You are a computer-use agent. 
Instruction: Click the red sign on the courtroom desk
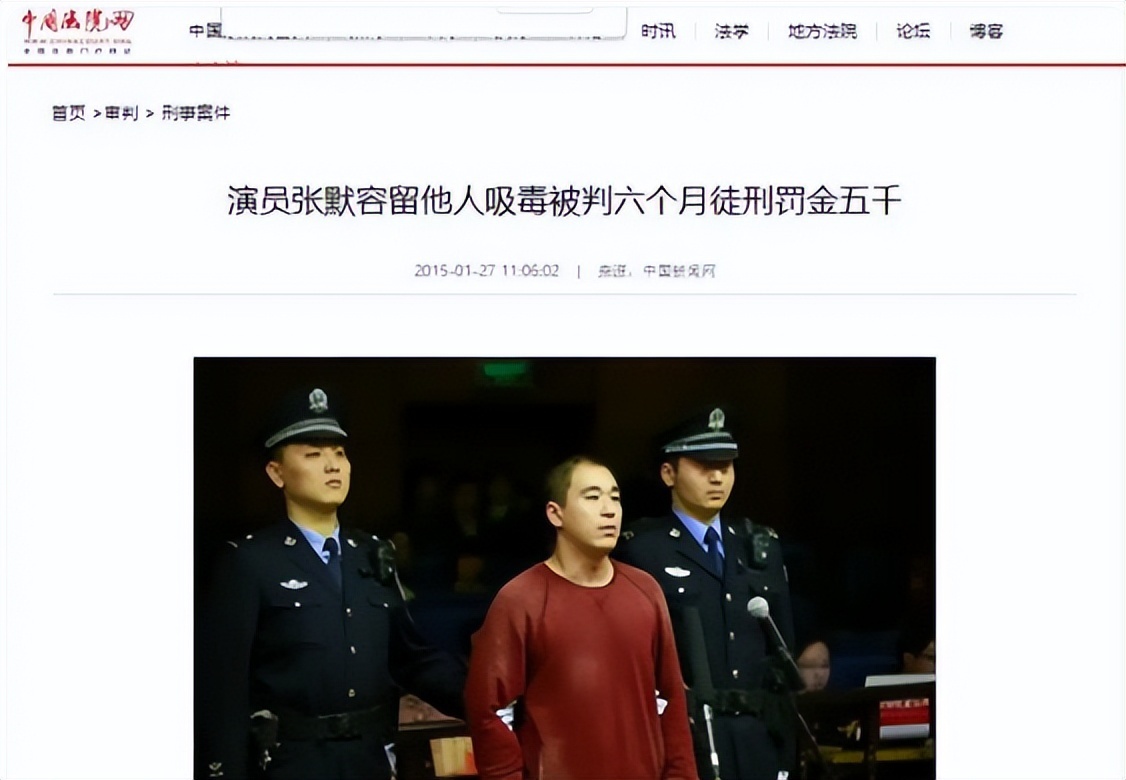pyautogui.click(x=903, y=712)
